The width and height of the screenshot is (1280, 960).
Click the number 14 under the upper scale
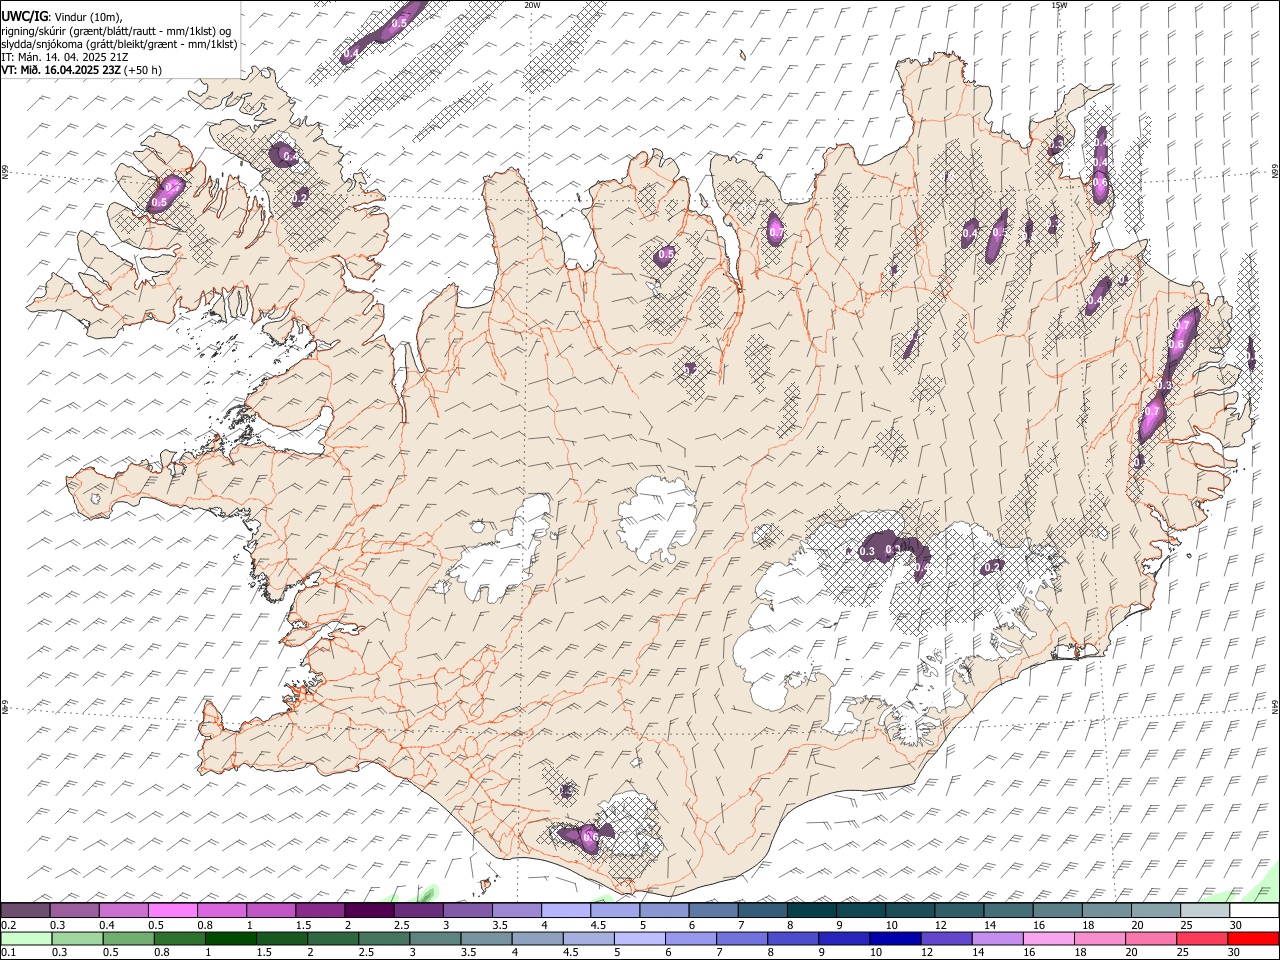[x=988, y=925]
